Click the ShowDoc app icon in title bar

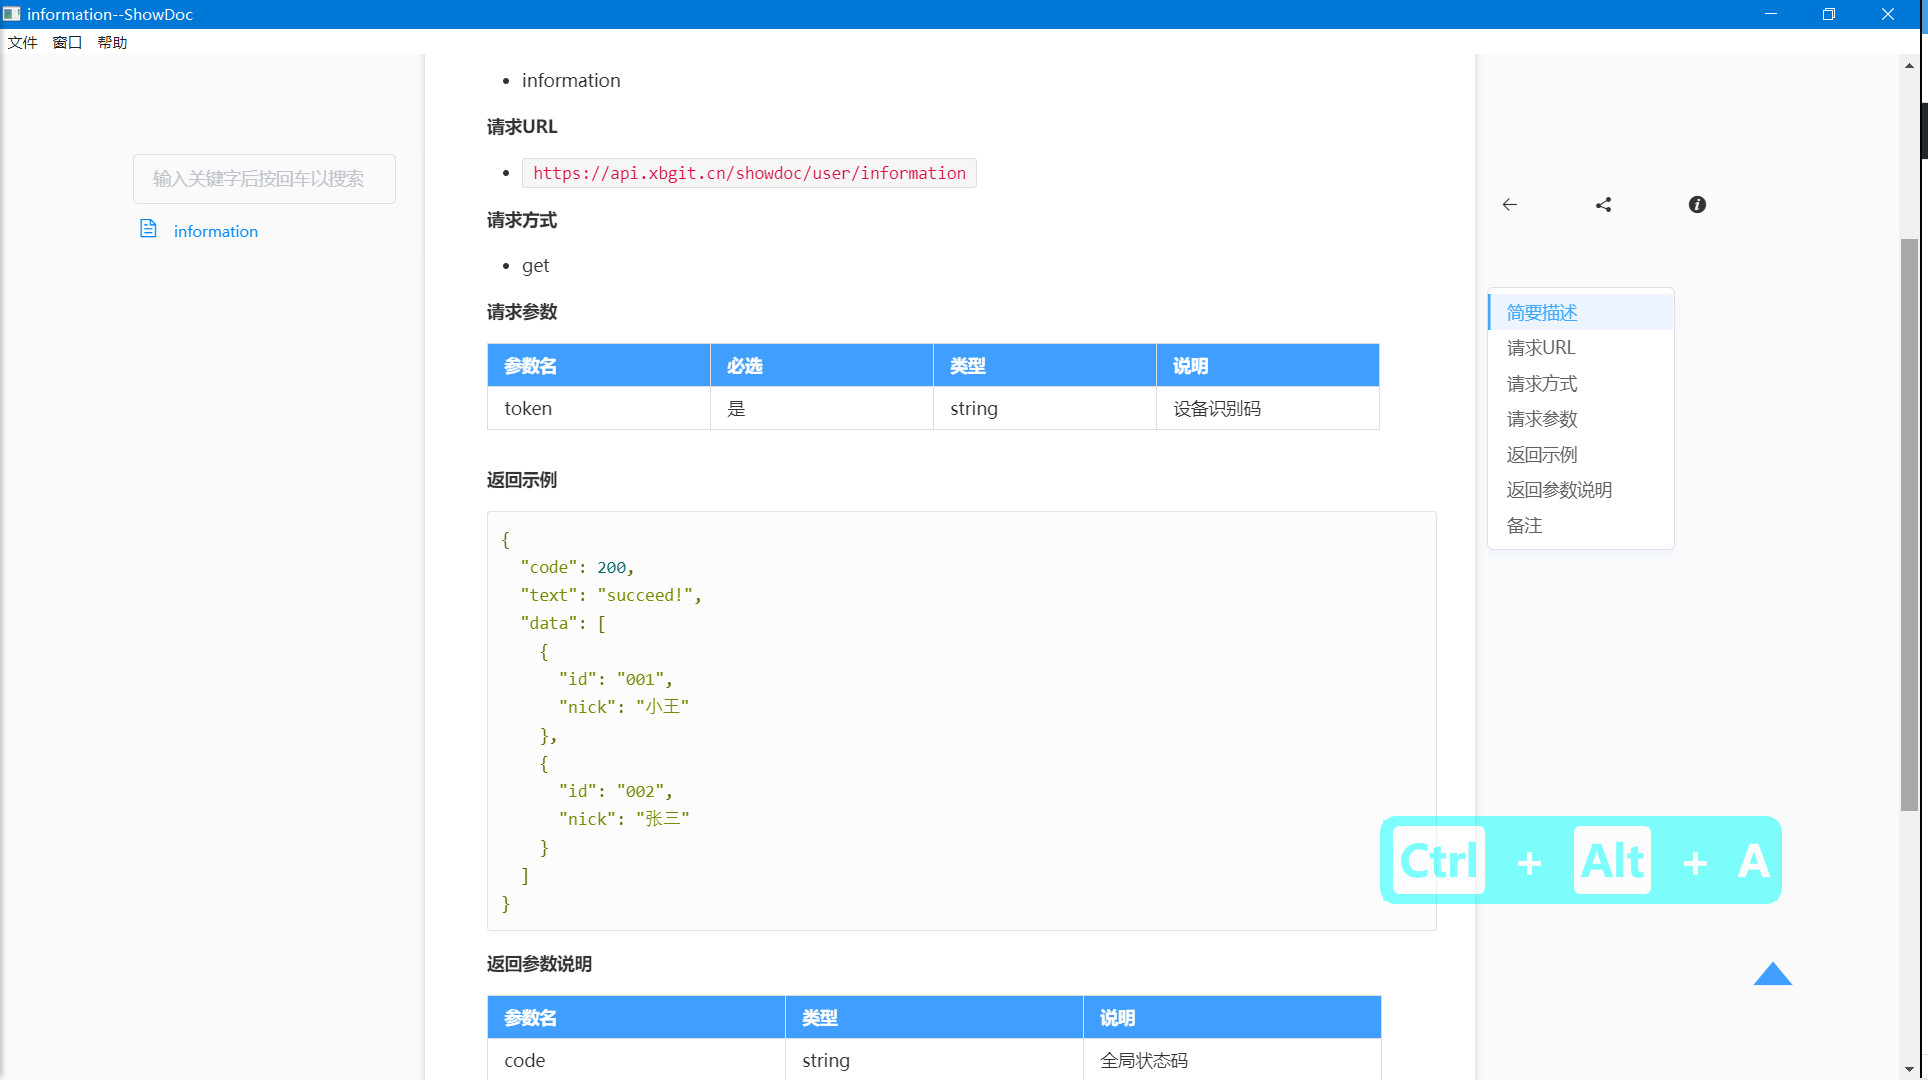[x=11, y=14]
